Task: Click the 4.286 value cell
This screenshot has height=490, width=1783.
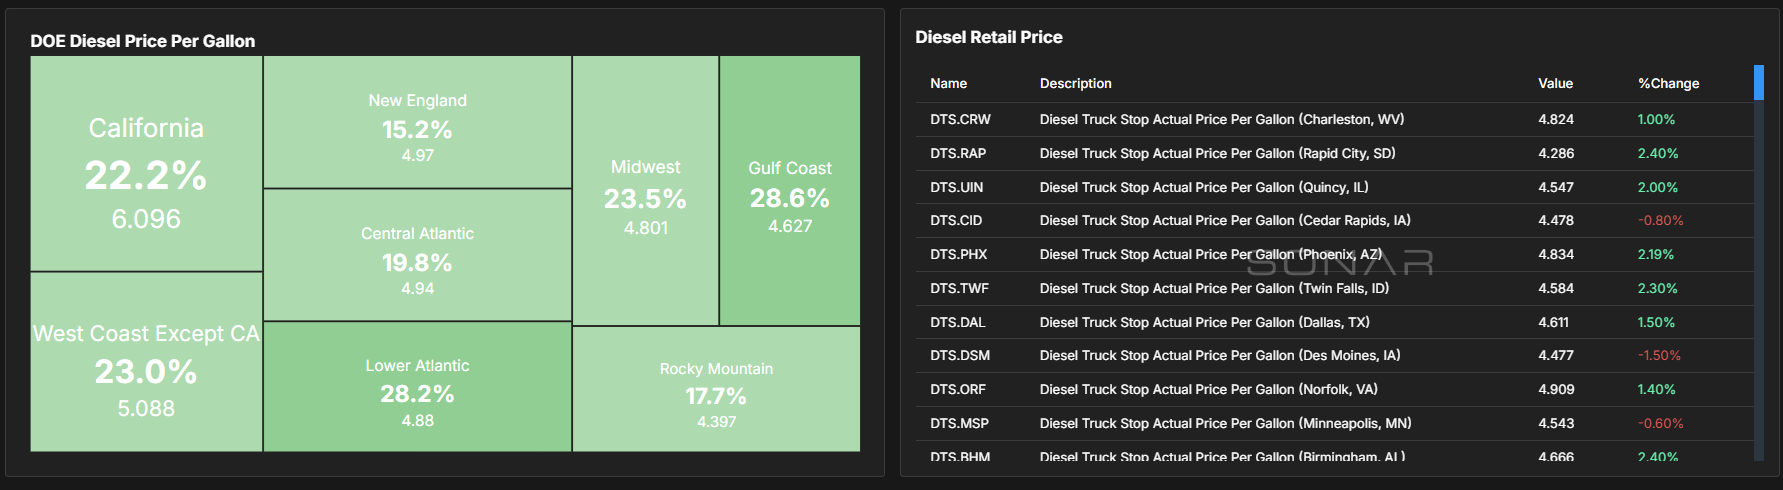Action: click(x=1555, y=153)
